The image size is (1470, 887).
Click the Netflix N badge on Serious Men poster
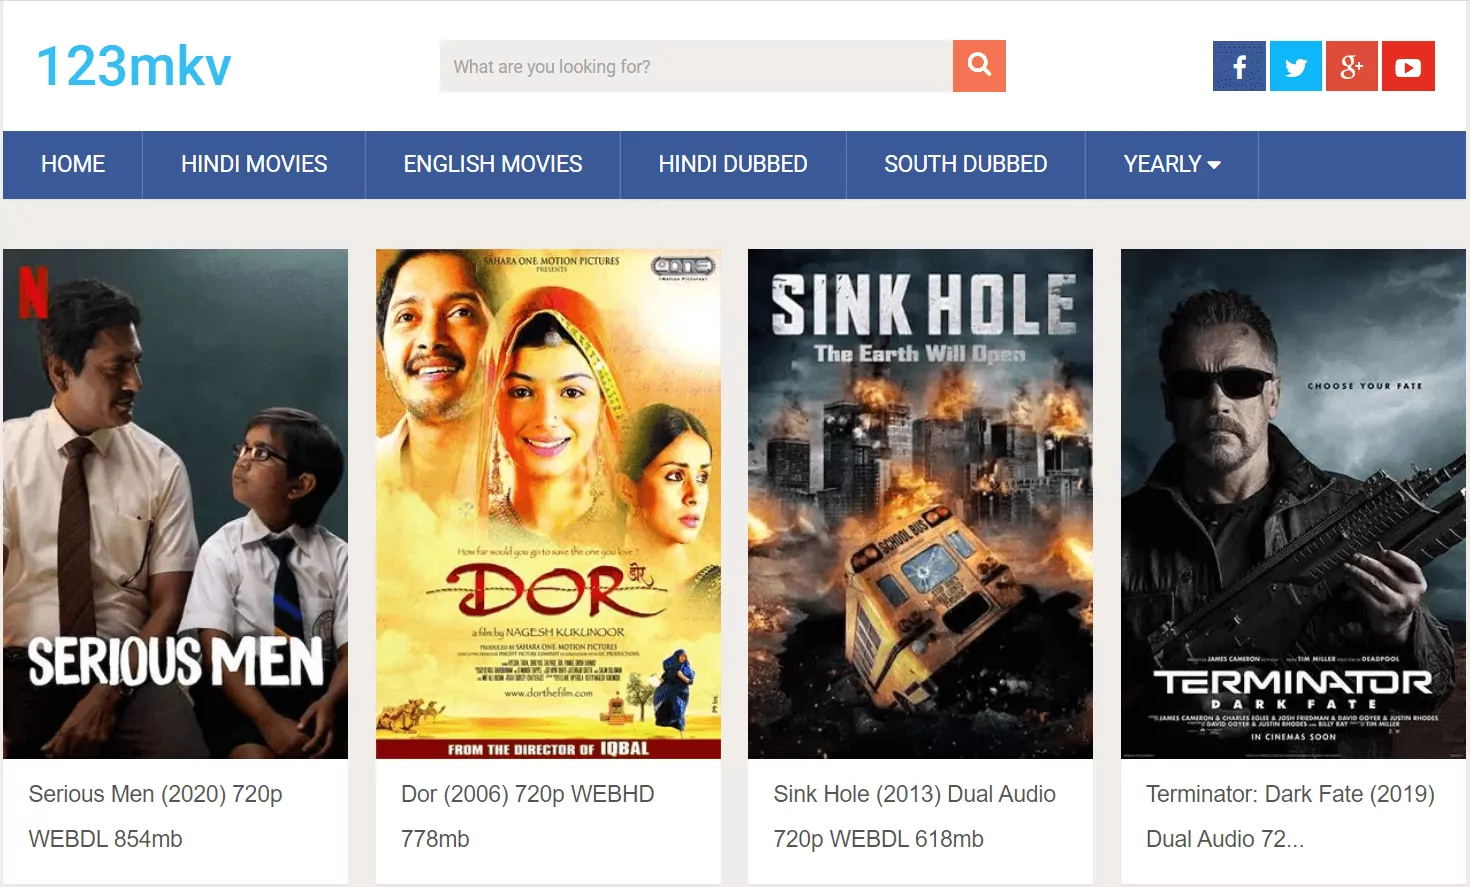35,295
